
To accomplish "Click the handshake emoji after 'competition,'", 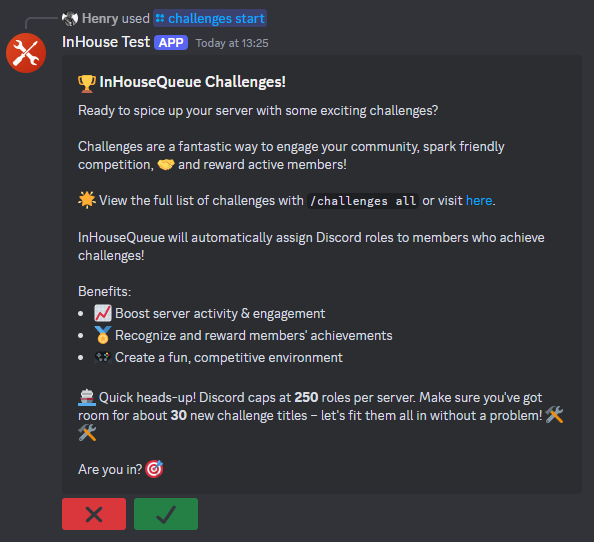I will click(x=166, y=165).
